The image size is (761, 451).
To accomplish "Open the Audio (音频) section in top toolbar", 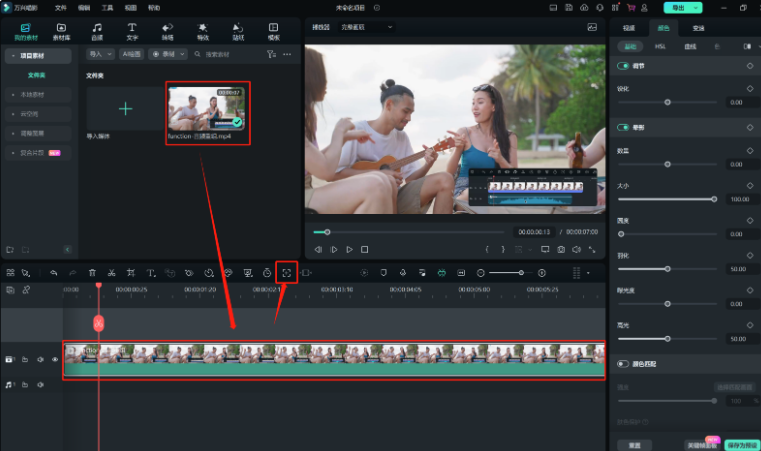I will (x=97, y=31).
